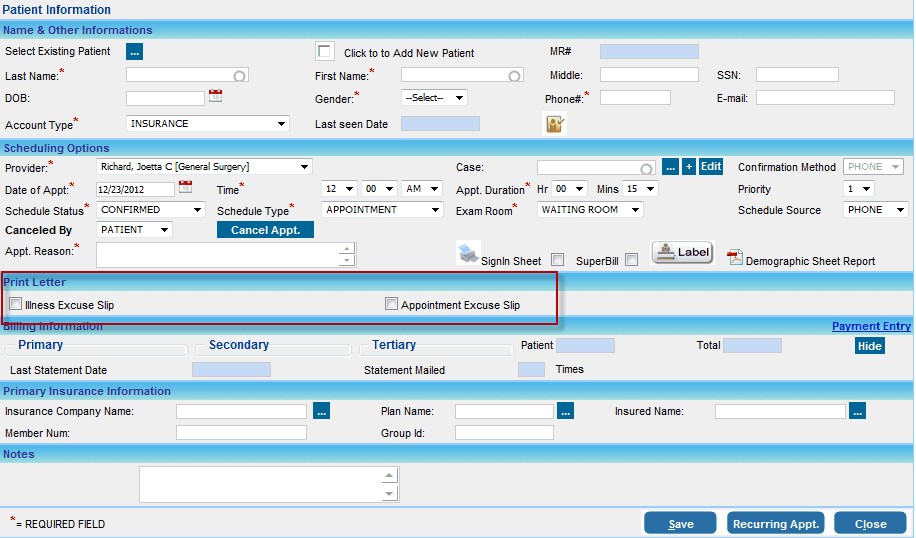This screenshot has height=538, width=916.
Task: Click the SignIn Sheet printer icon
Action: (x=469, y=254)
